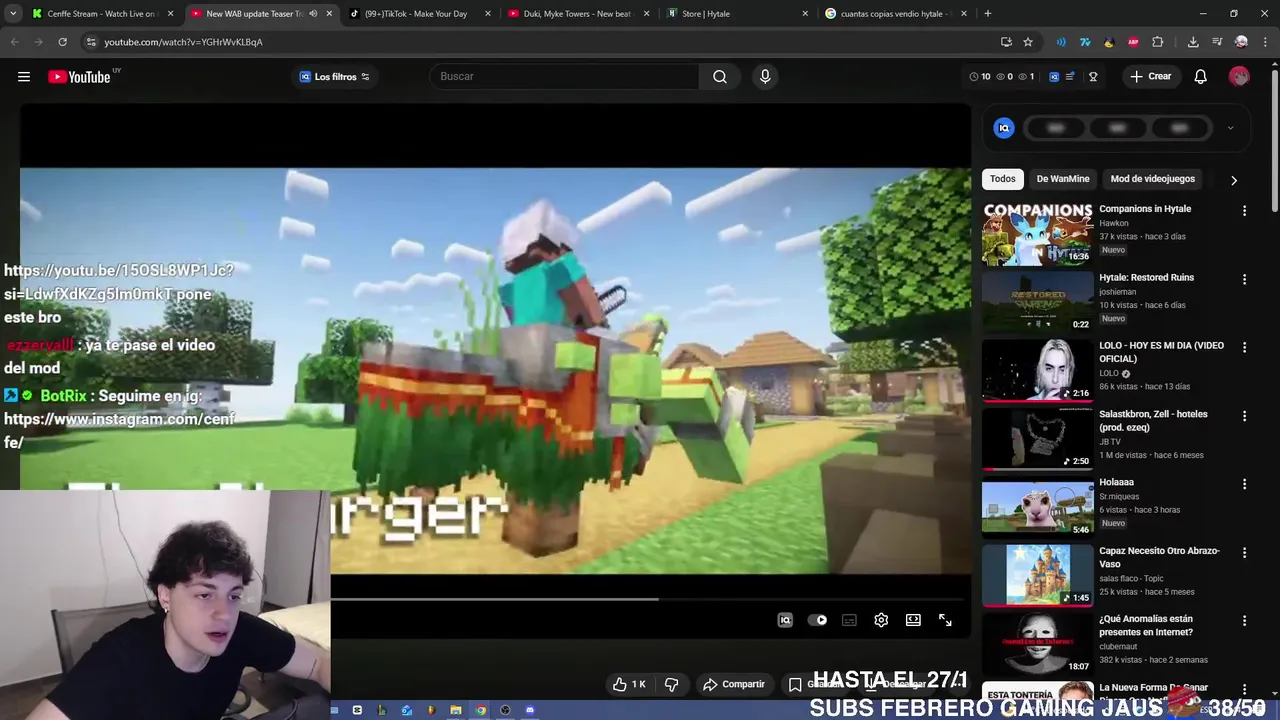Viewport: 1280px width, 720px height.
Task: Open the YouTube hamburger guide menu
Action: pos(24,77)
